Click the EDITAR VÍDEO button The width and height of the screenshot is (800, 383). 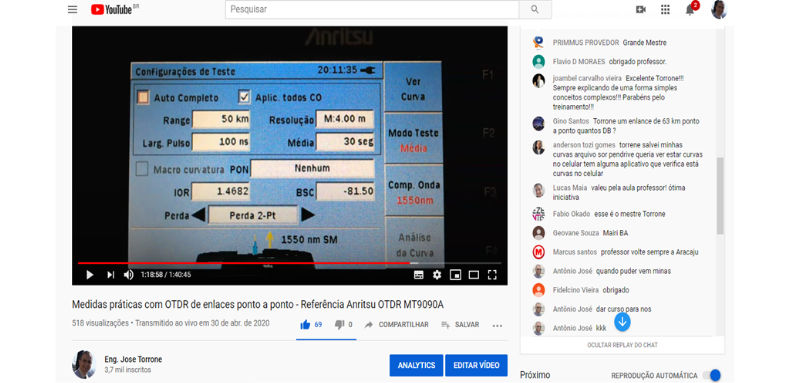point(476,365)
